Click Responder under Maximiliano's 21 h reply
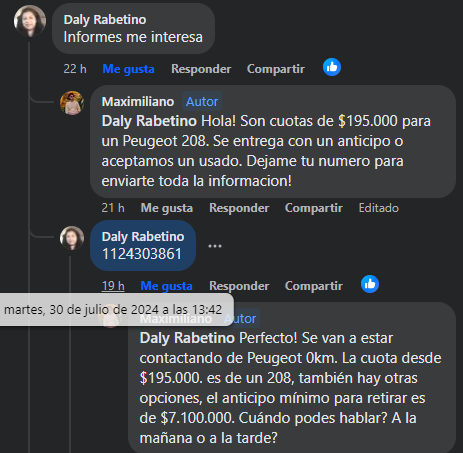The width and height of the screenshot is (463, 453). pyautogui.click(x=239, y=208)
